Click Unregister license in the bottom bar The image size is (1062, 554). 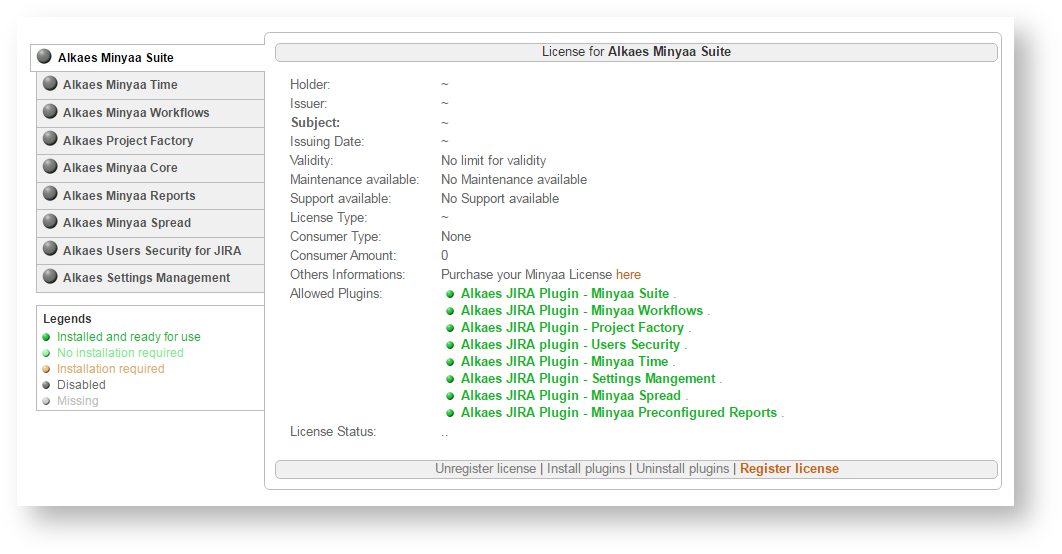coord(486,469)
